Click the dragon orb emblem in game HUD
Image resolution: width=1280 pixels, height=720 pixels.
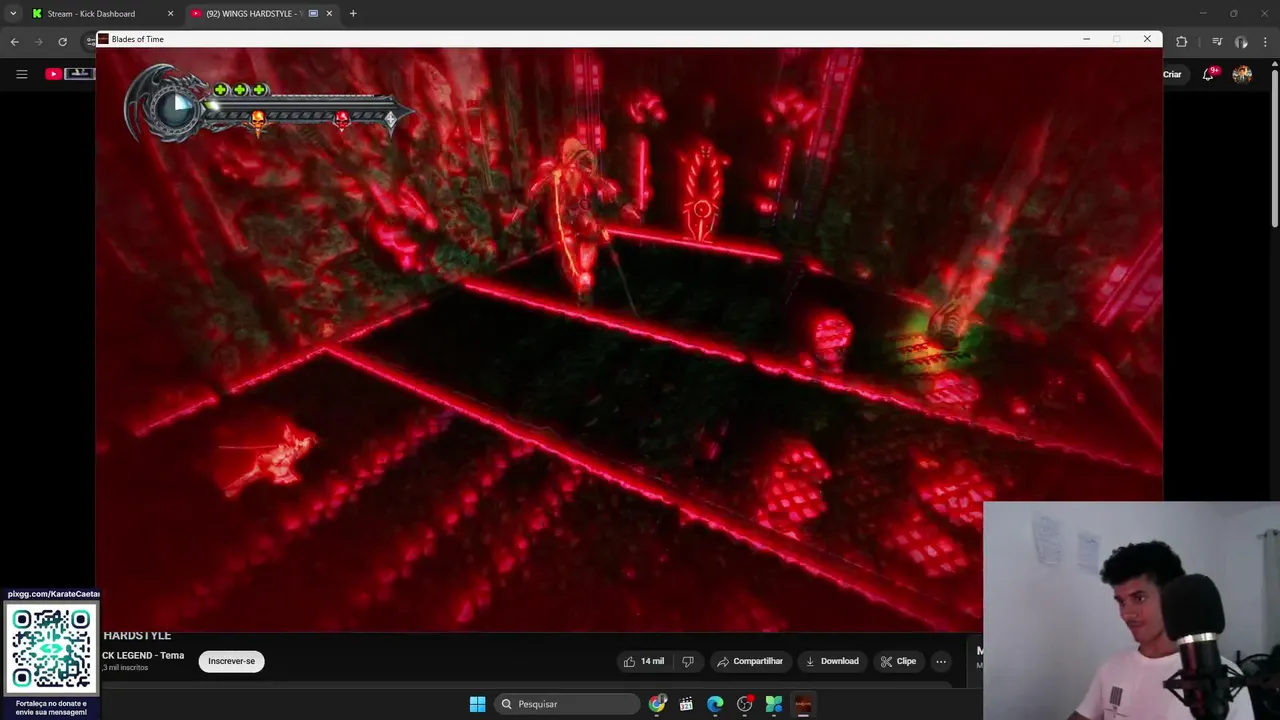172,104
